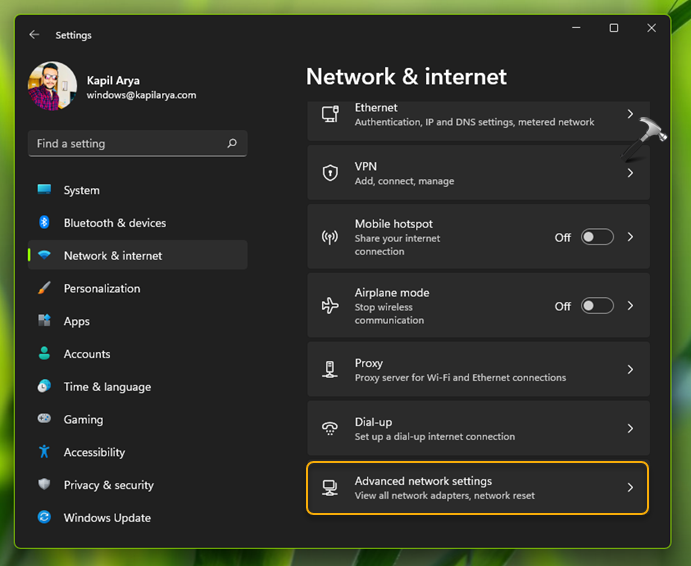The width and height of the screenshot is (691, 566).
Task: Click the Privacy & security shield icon
Action: tap(44, 485)
